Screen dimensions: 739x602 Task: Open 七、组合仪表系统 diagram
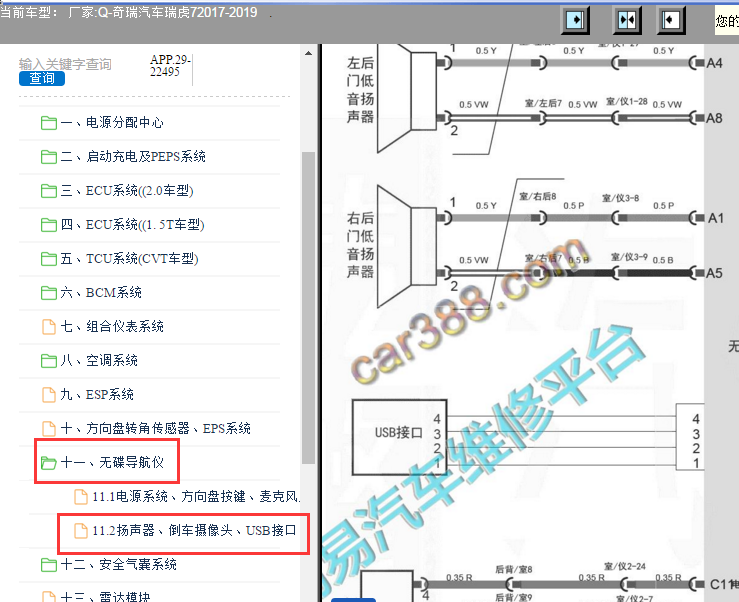click(x=112, y=326)
